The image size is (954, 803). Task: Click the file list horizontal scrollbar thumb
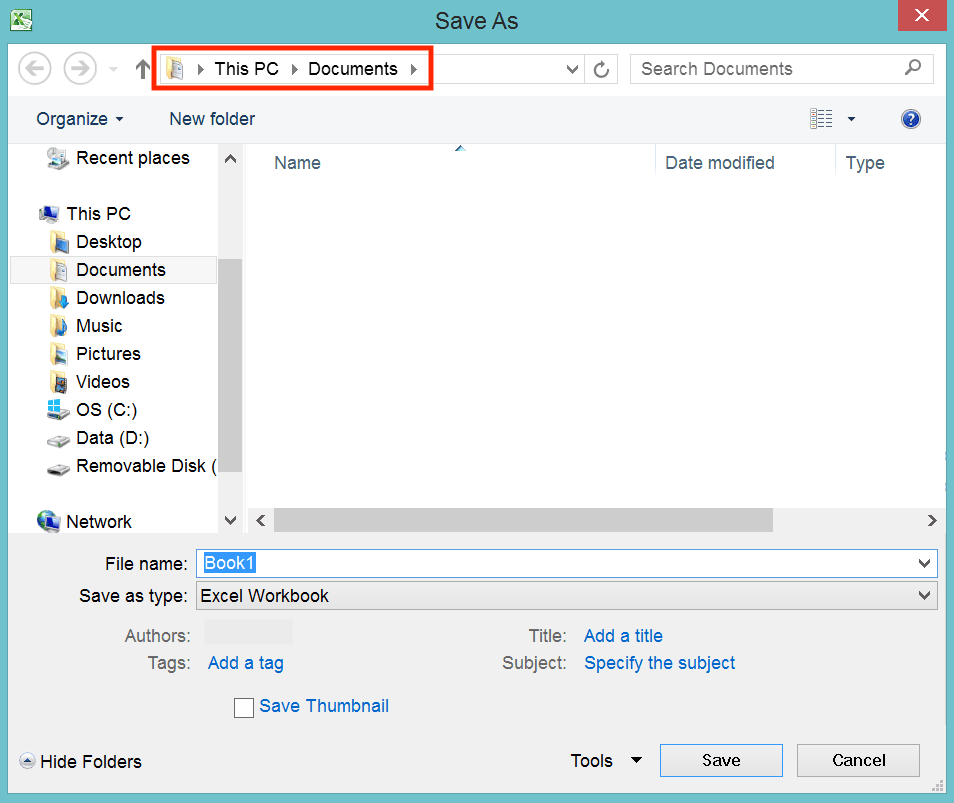tap(523, 520)
